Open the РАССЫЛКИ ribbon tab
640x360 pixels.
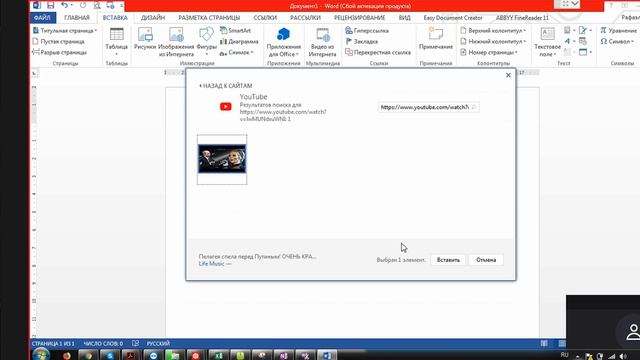(305, 18)
